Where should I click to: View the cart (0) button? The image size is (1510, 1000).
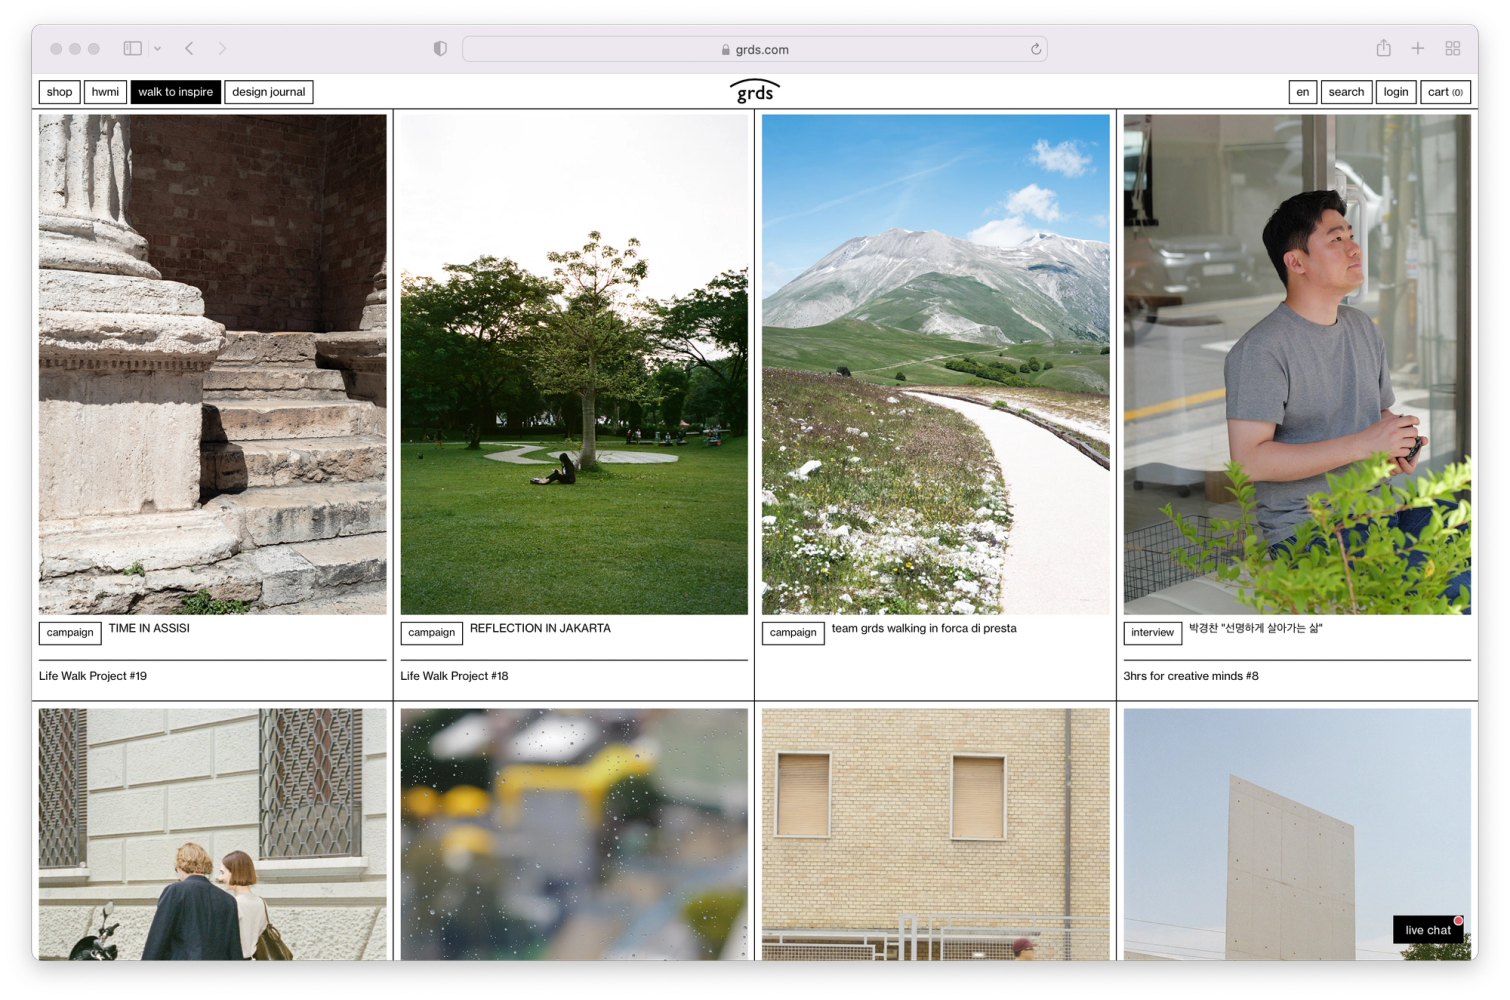click(x=1445, y=92)
